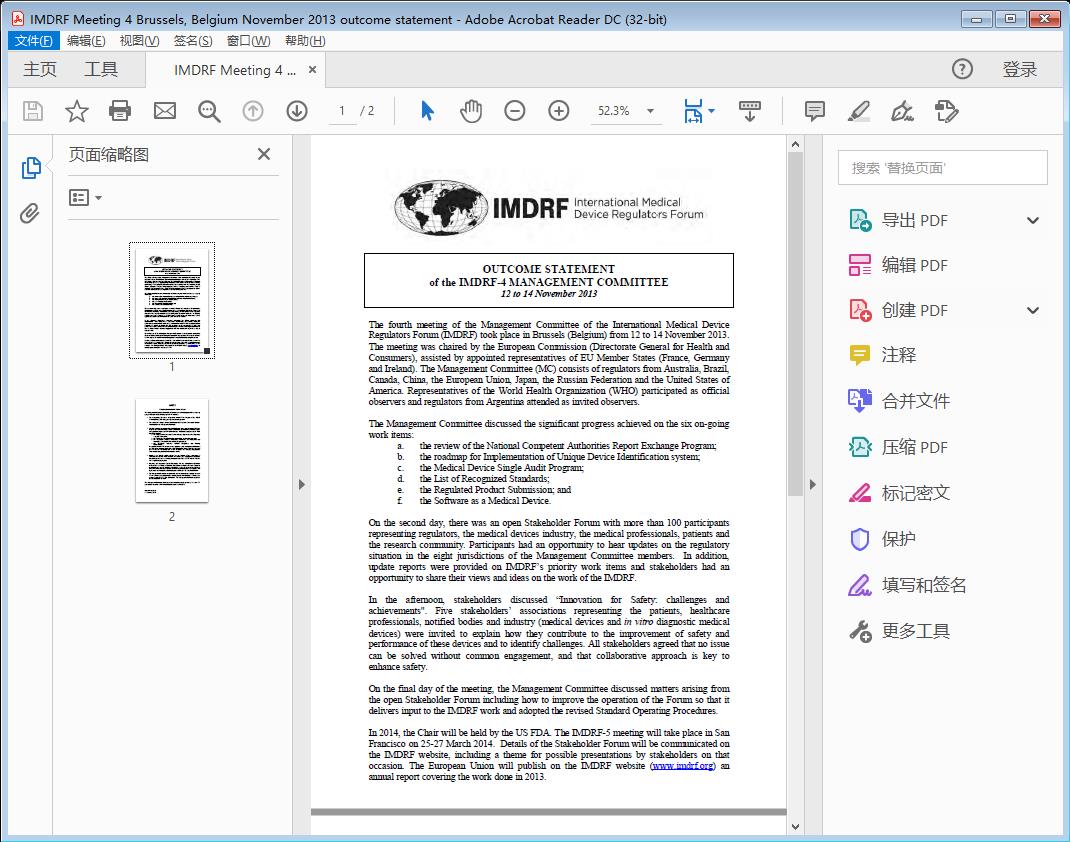This screenshot has height=842, width=1070.
Task: Open the Page Thumbnails sidebar icon
Action: pyautogui.click(x=30, y=166)
